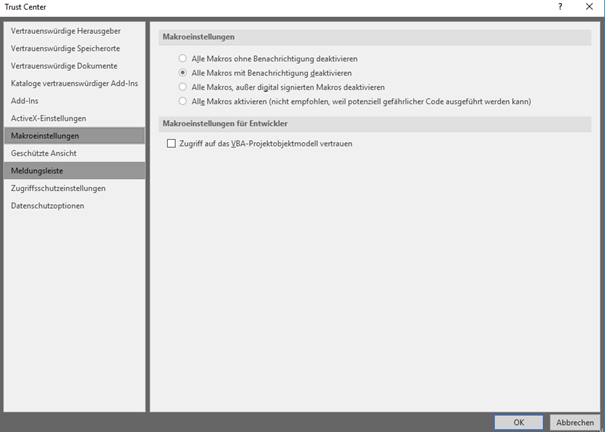Image resolution: width=605 pixels, height=432 pixels.
Task: Go to 'Vertrauenswürdige Dokumente' section
Action: pyautogui.click(x=64, y=66)
